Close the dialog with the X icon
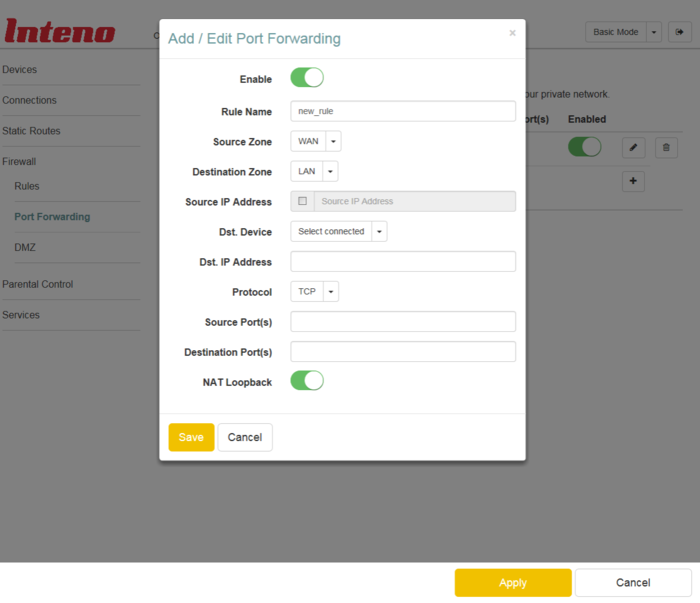Viewport: 700px width, 603px height. pos(512,33)
